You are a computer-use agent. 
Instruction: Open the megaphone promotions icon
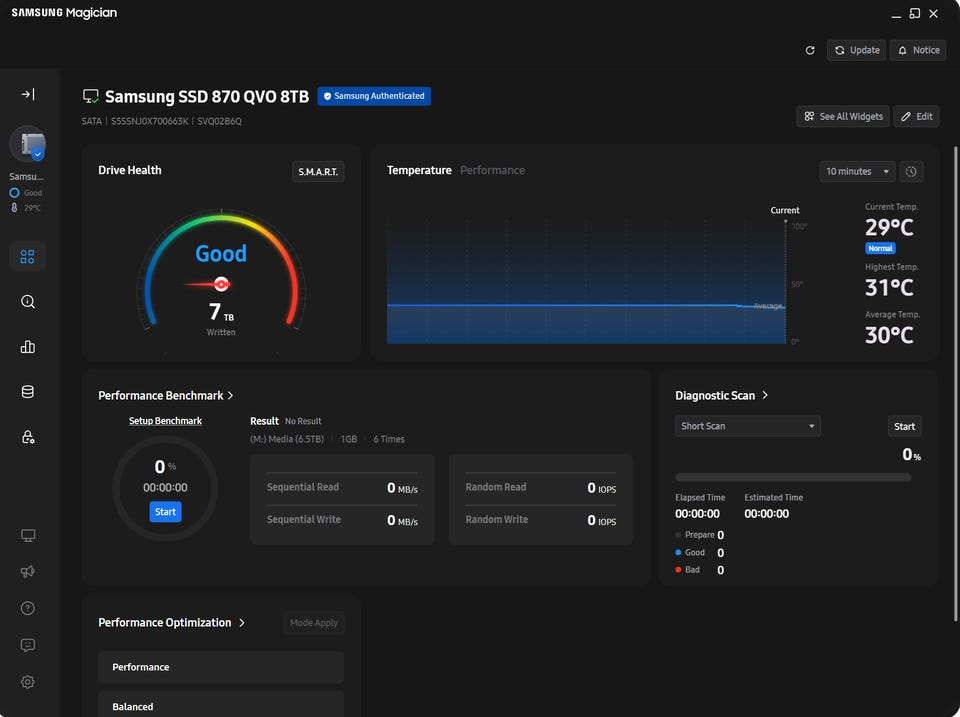point(28,571)
